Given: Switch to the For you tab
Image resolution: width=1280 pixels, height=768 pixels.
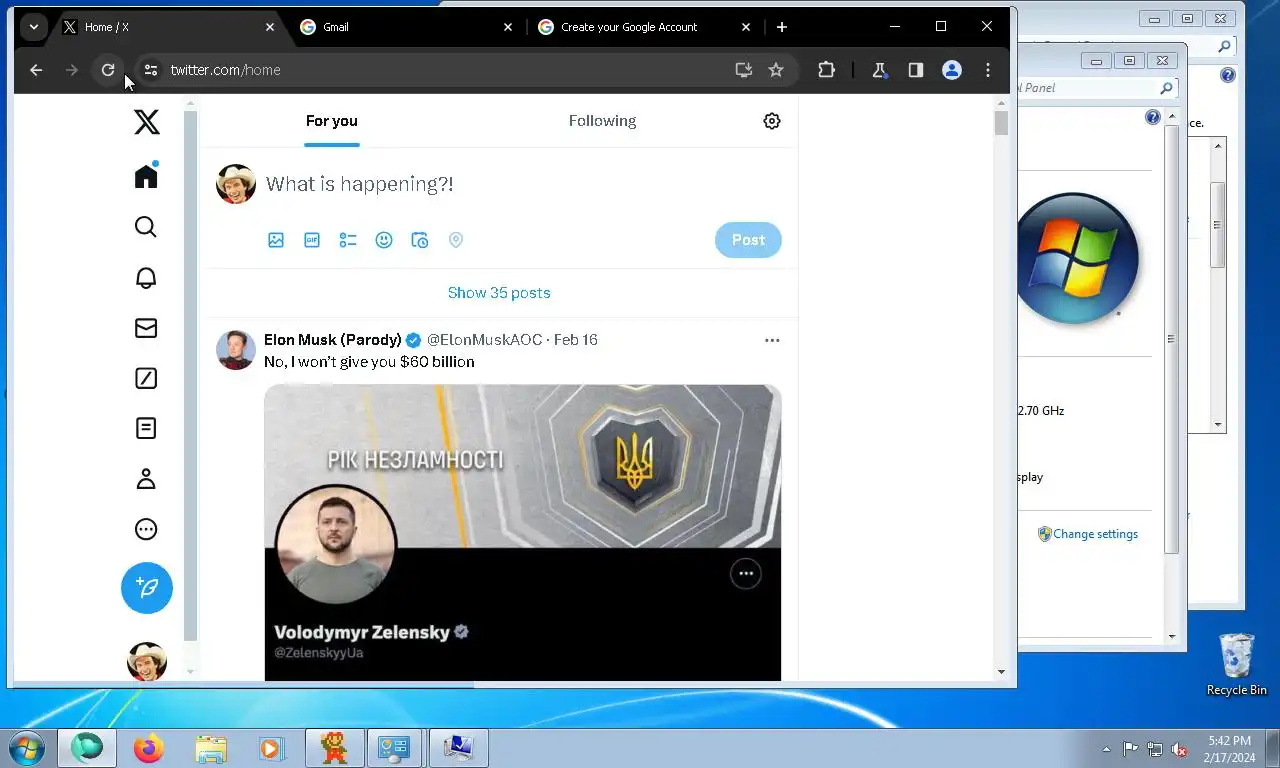Looking at the screenshot, I should (332, 121).
